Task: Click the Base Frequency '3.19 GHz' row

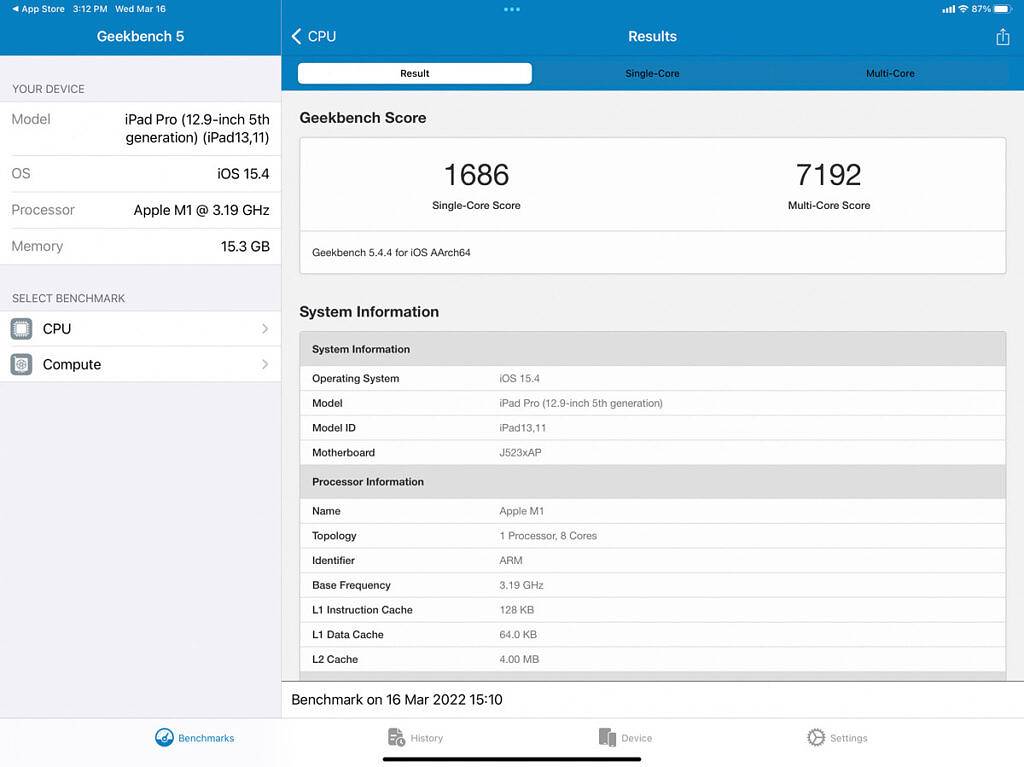Action: [x=652, y=585]
